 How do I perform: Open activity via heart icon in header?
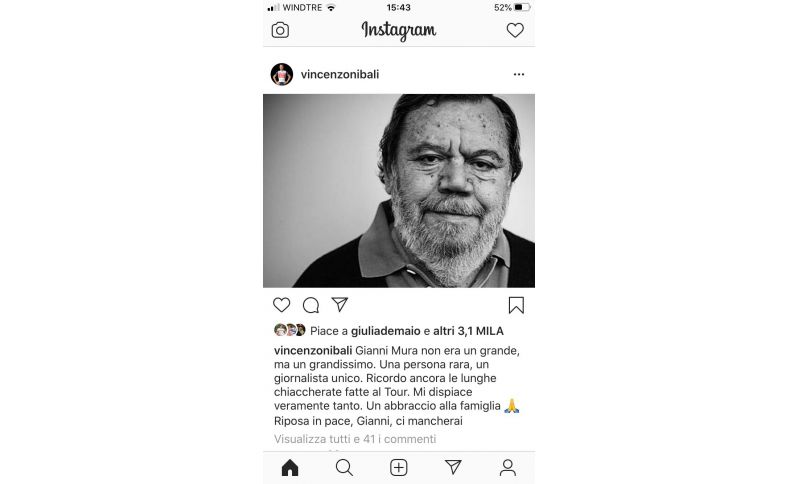click(x=515, y=31)
